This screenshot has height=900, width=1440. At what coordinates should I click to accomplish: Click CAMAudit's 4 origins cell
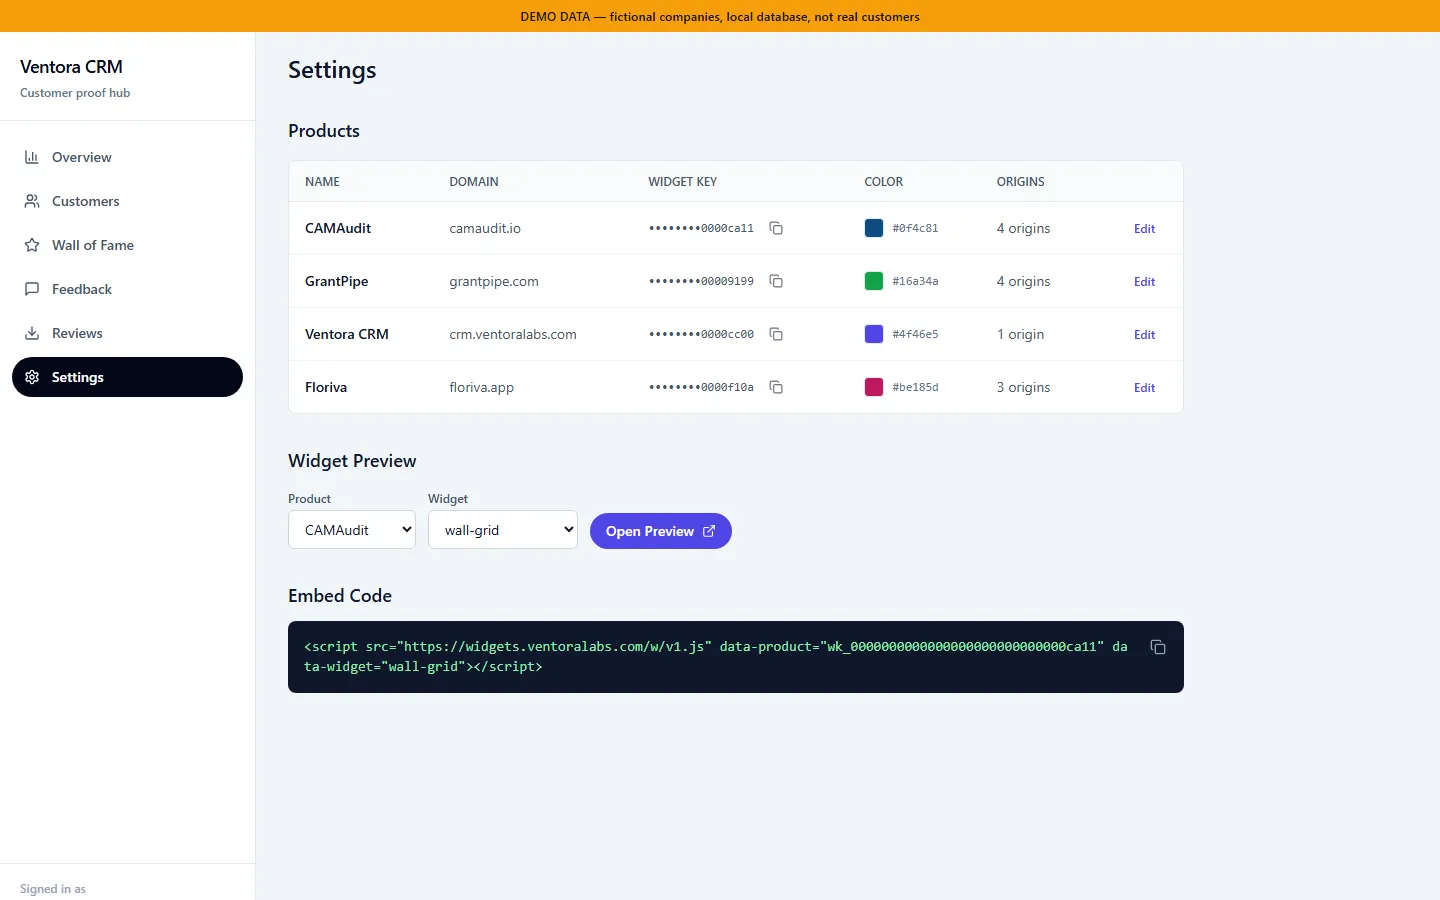click(x=1023, y=228)
